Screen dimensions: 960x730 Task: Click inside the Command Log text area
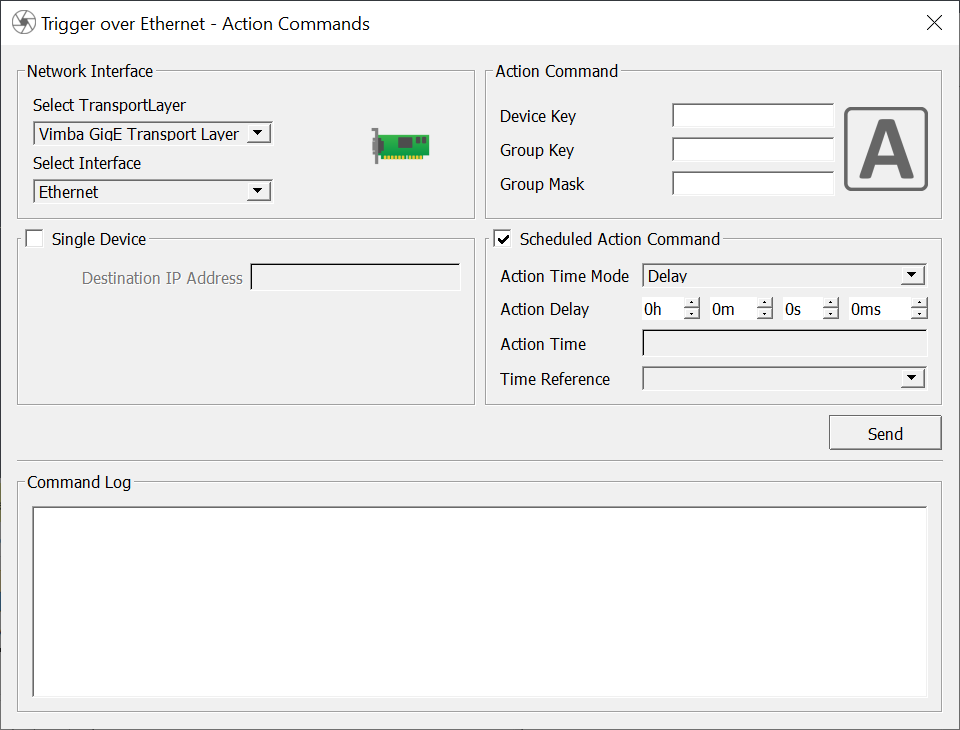[479, 600]
